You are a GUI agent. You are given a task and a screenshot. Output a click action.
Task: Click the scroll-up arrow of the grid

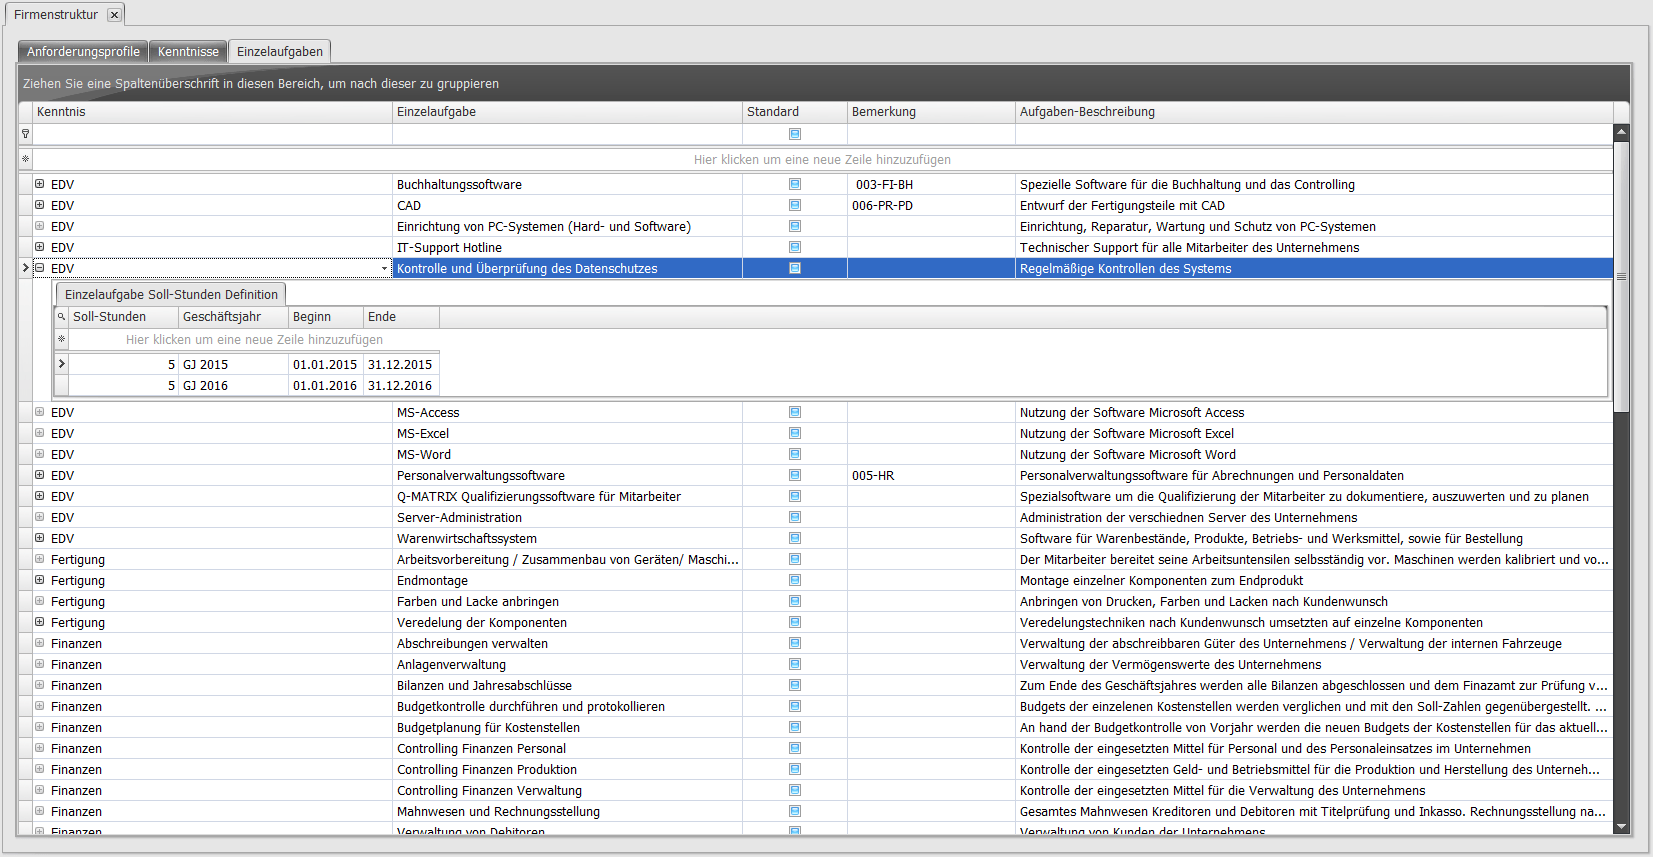tap(1621, 132)
